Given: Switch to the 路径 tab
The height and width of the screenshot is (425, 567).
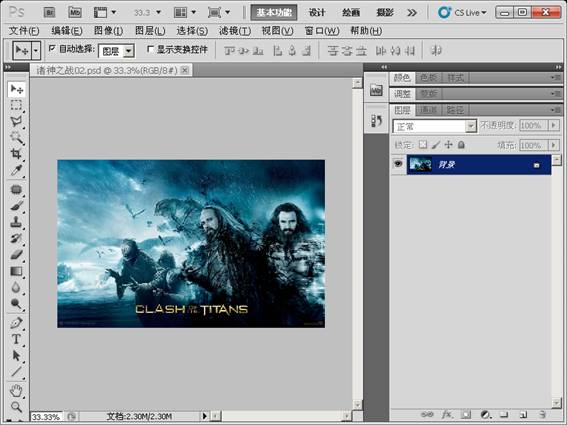Looking at the screenshot, I should tap(455, 110).
